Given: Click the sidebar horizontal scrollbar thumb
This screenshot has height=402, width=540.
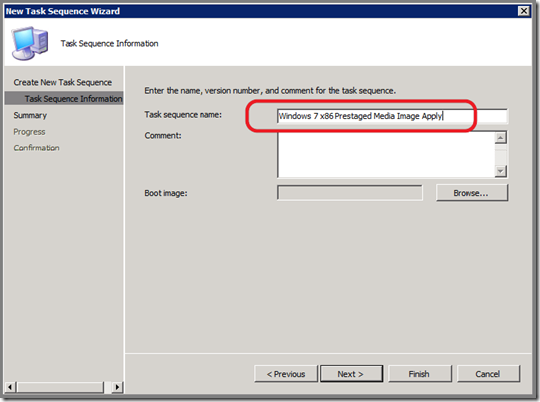Looking at the screenshot, I should pyautogui.click(x=61, y=387).
